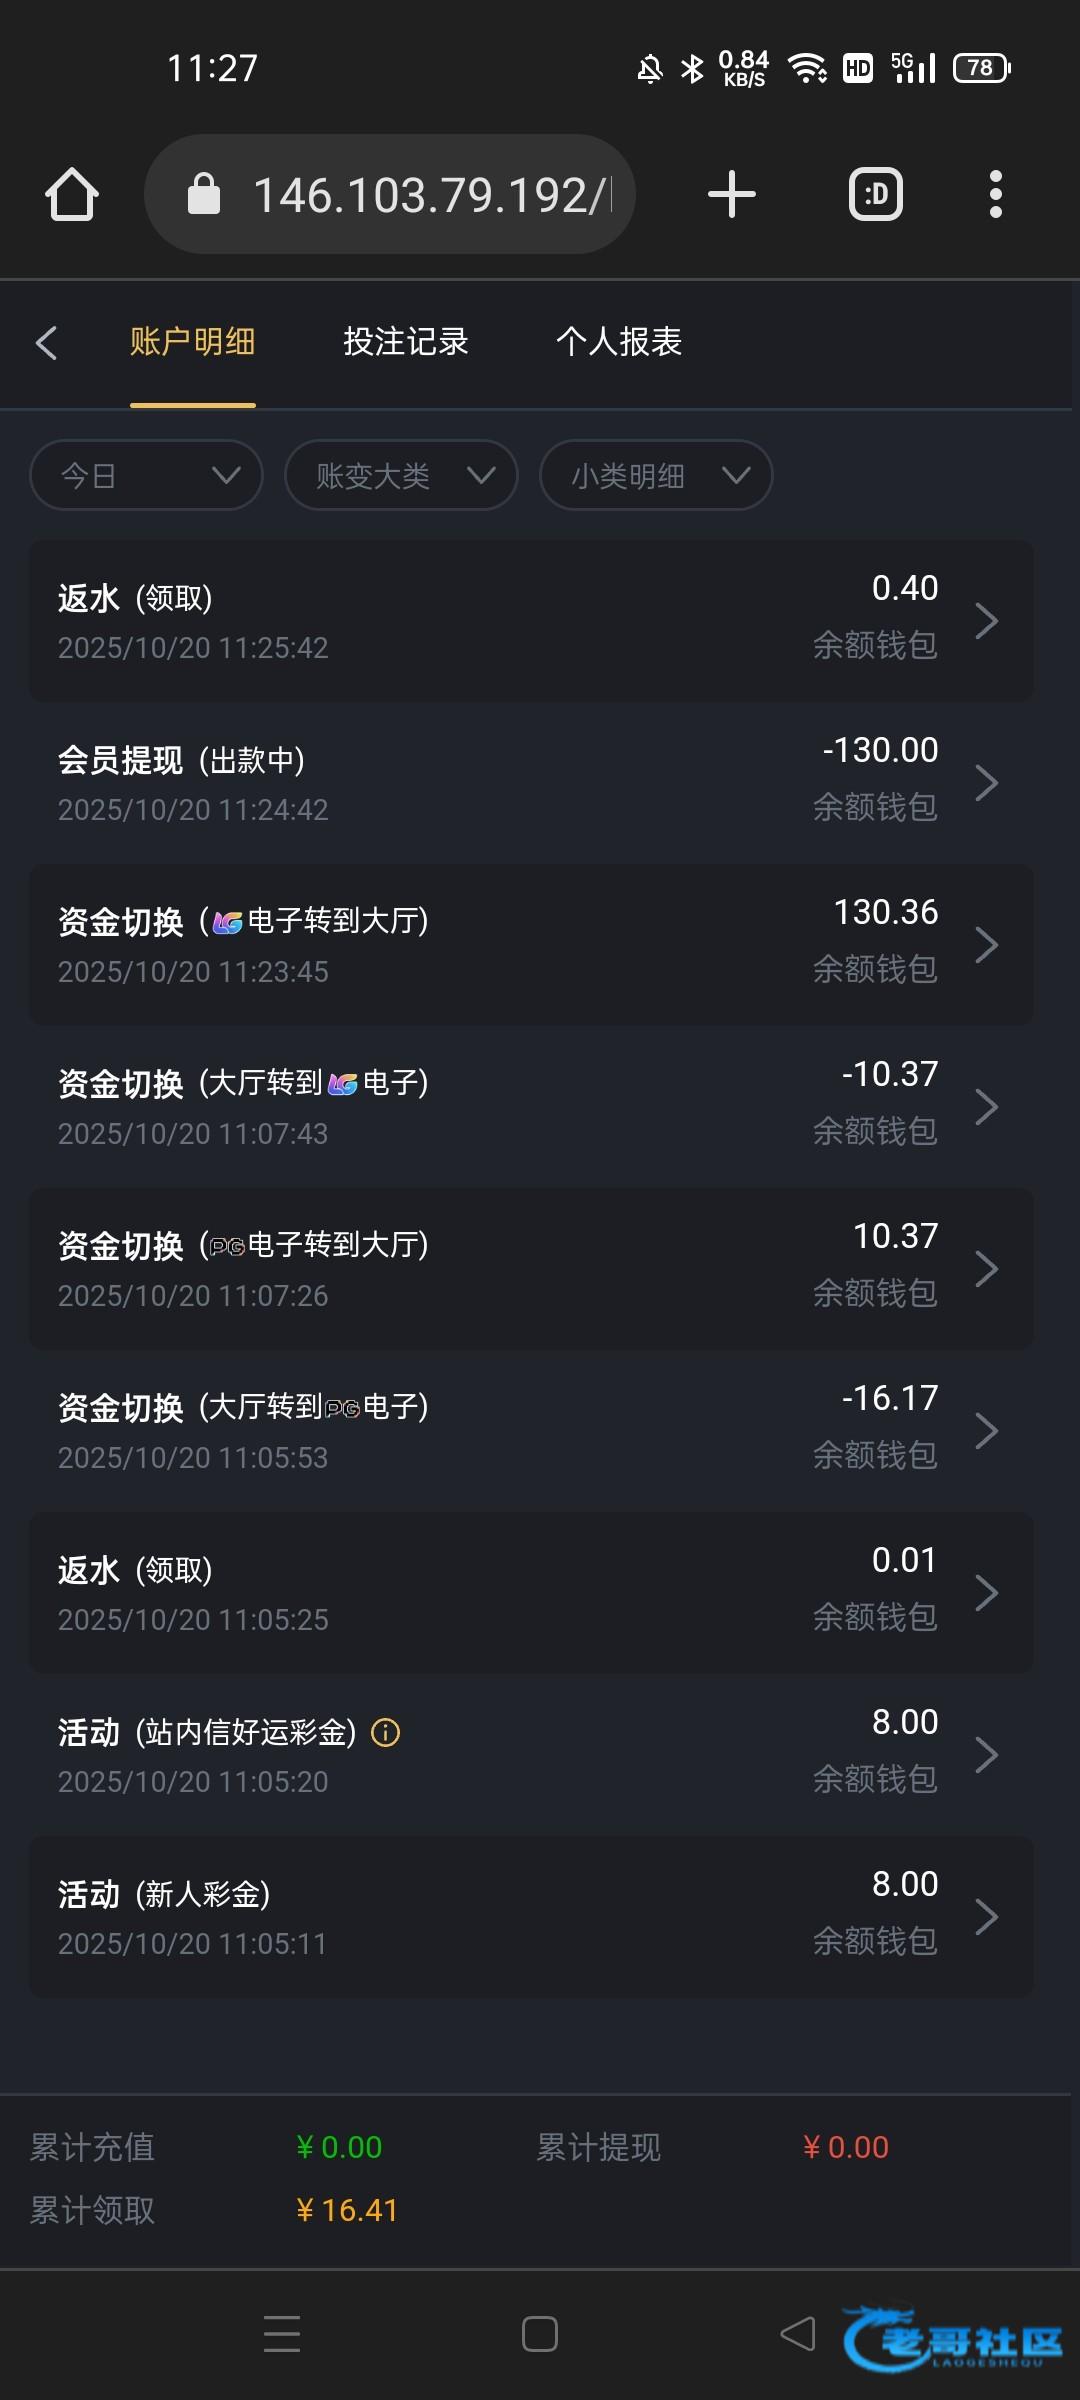View details of the 130.36 资金切换 entry
Viewport: 1080px width, 2400px height.
(530, 945)
